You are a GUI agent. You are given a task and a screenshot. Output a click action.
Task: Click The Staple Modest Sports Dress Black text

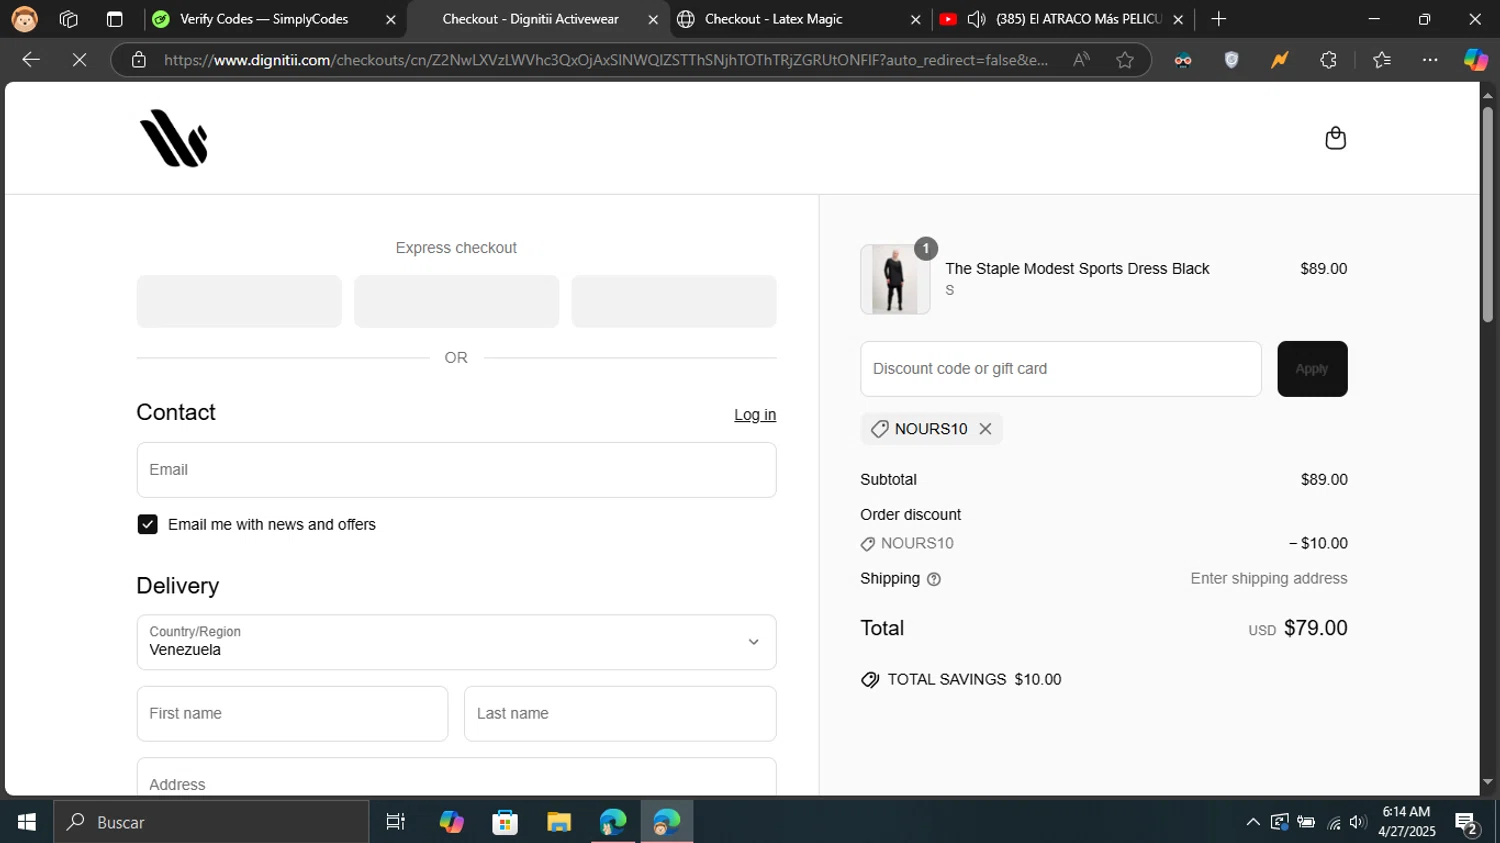(x=1077, y=268)
